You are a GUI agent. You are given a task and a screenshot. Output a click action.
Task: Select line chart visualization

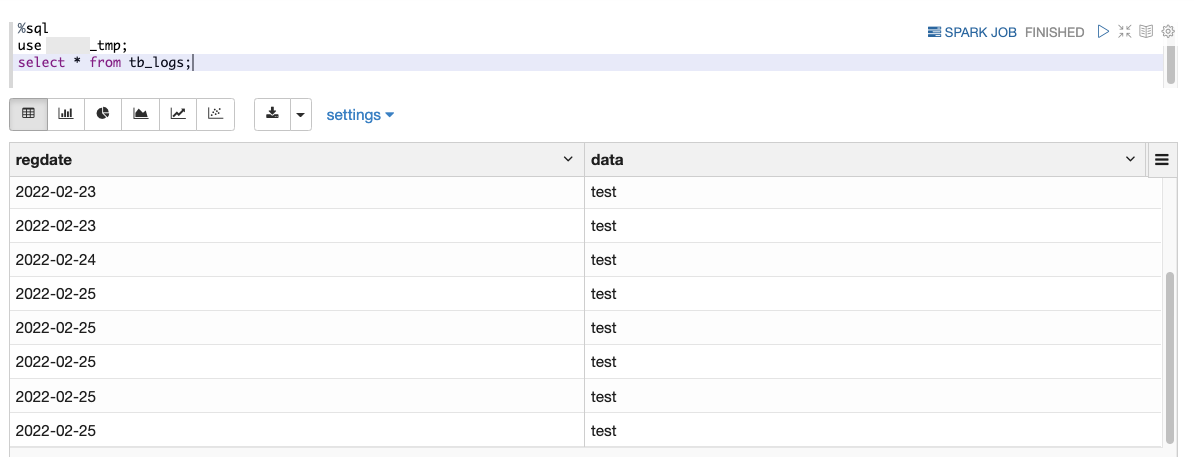pos(178,114)
